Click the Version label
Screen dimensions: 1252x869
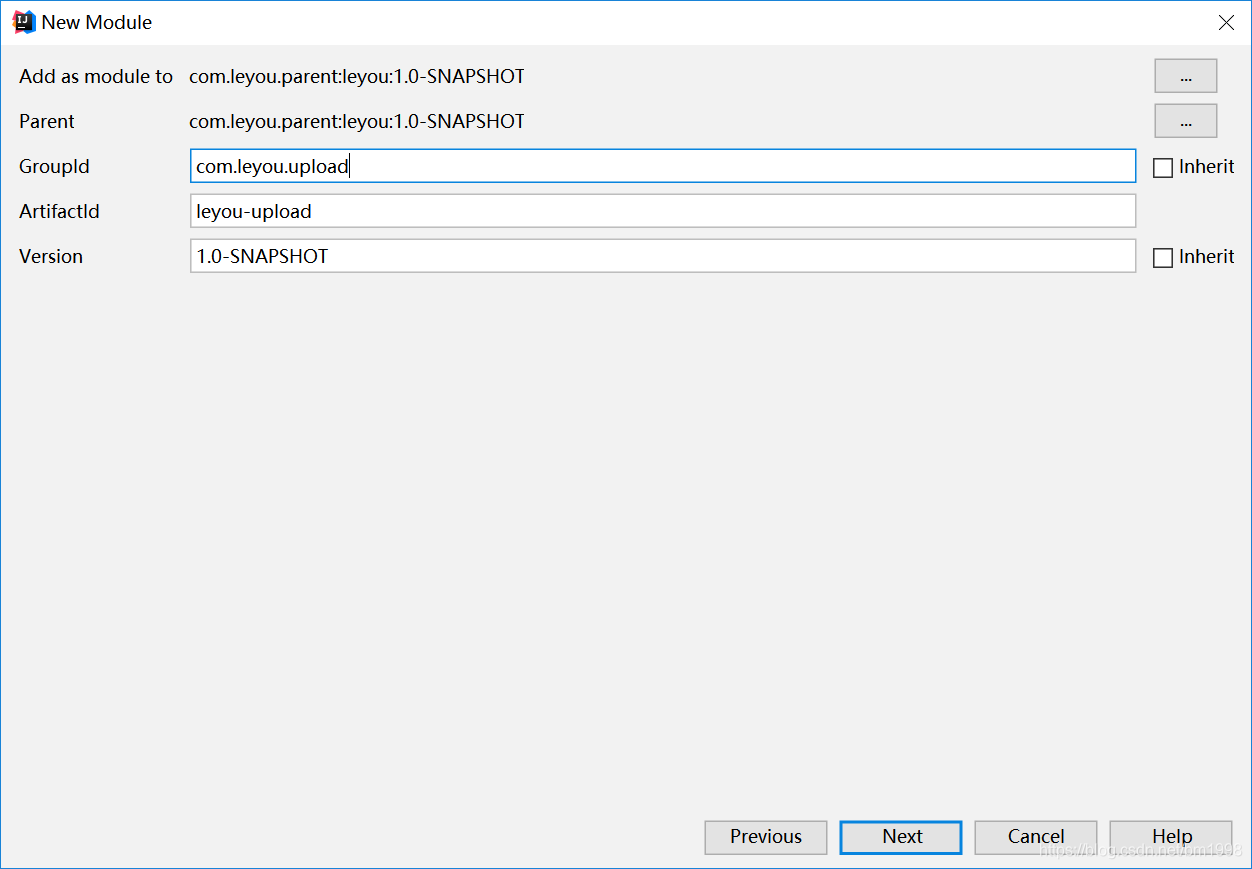point(51,256)
